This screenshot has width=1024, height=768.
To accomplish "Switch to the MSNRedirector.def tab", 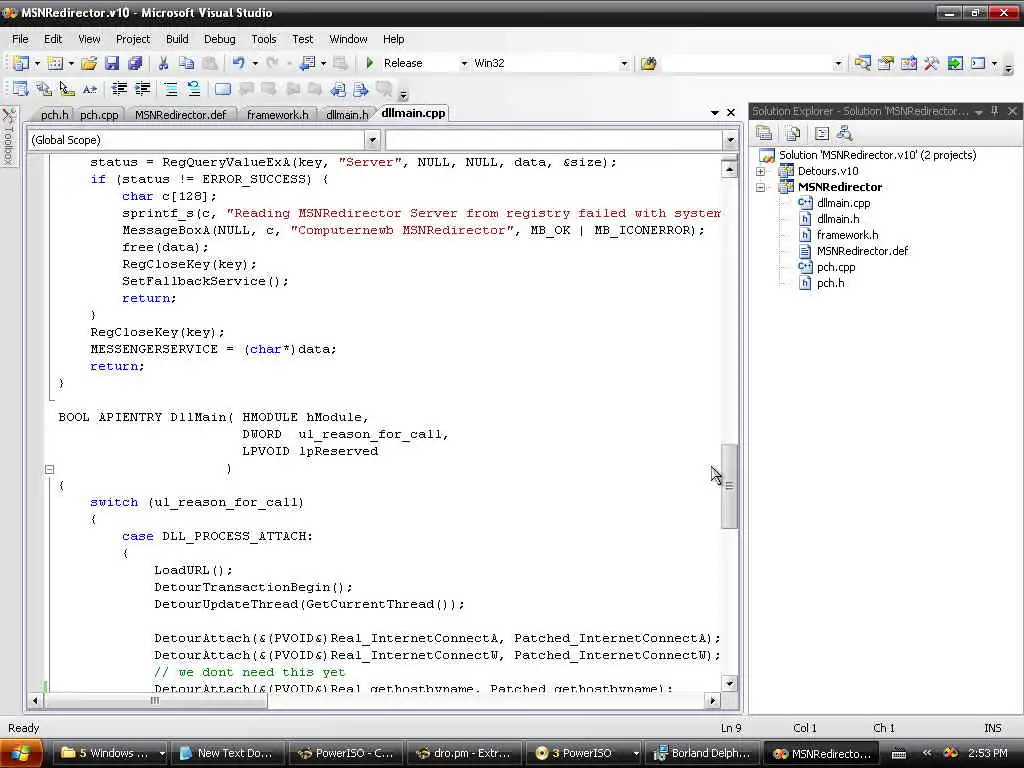I will (x=180, y=115).
